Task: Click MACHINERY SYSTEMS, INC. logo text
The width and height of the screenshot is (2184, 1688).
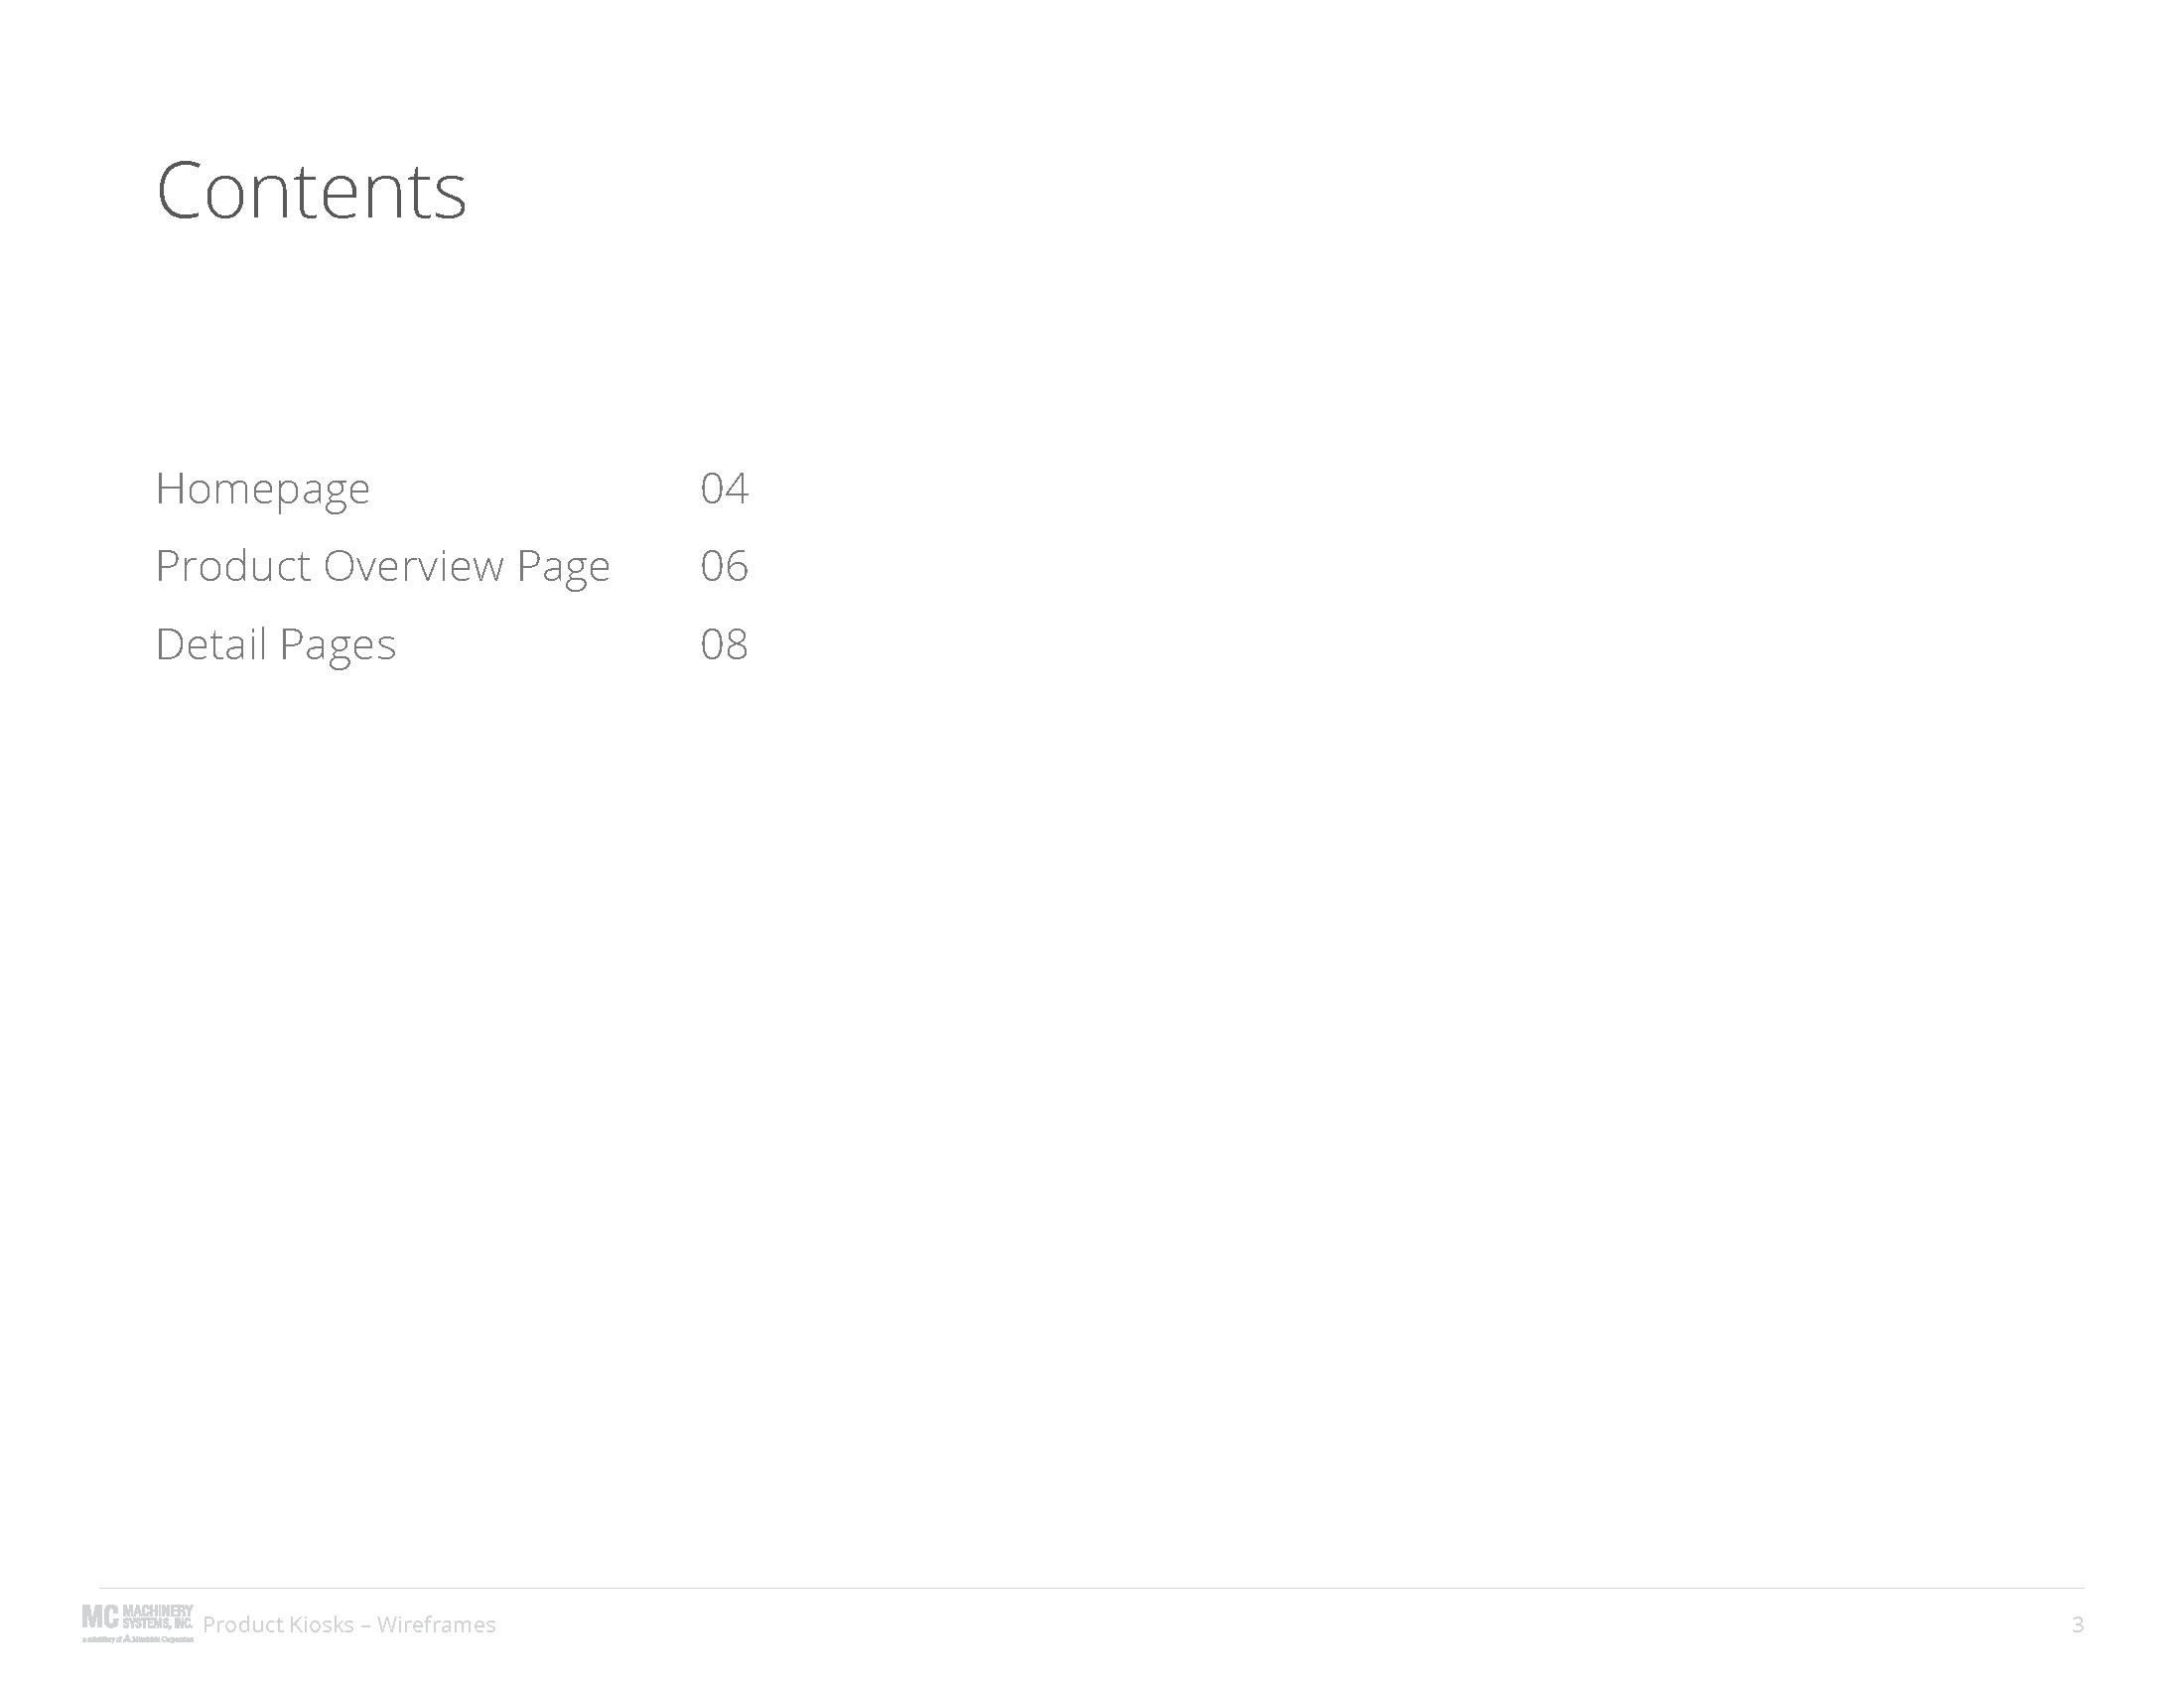Action: [x=157, y=1616]
